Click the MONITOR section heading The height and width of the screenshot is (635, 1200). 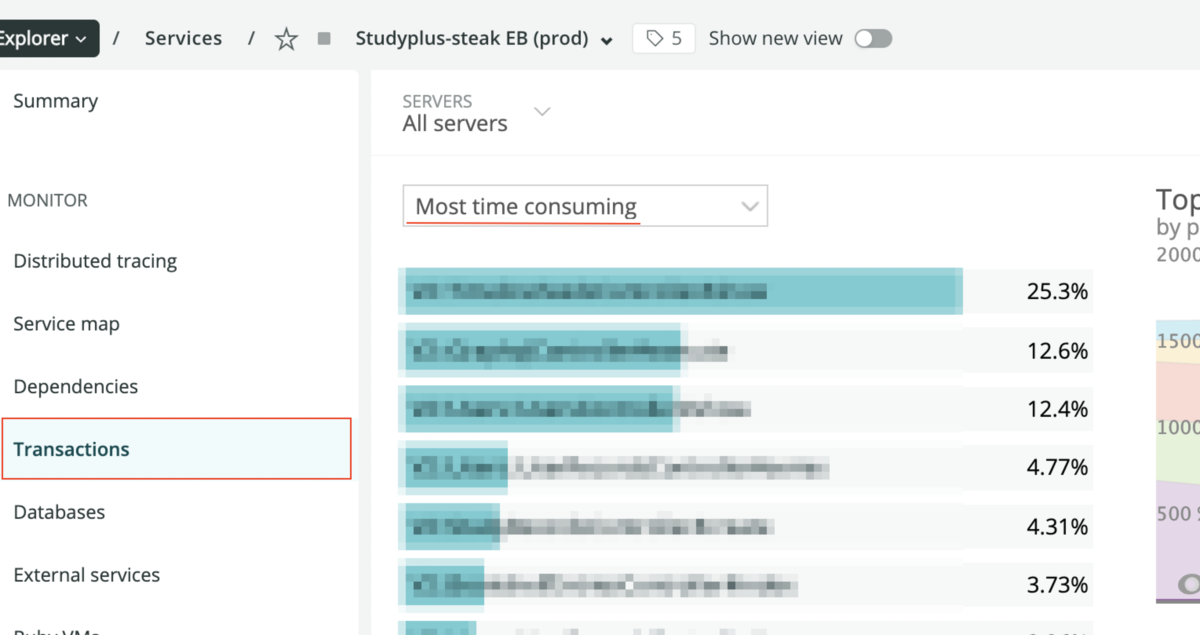(48, 200)
